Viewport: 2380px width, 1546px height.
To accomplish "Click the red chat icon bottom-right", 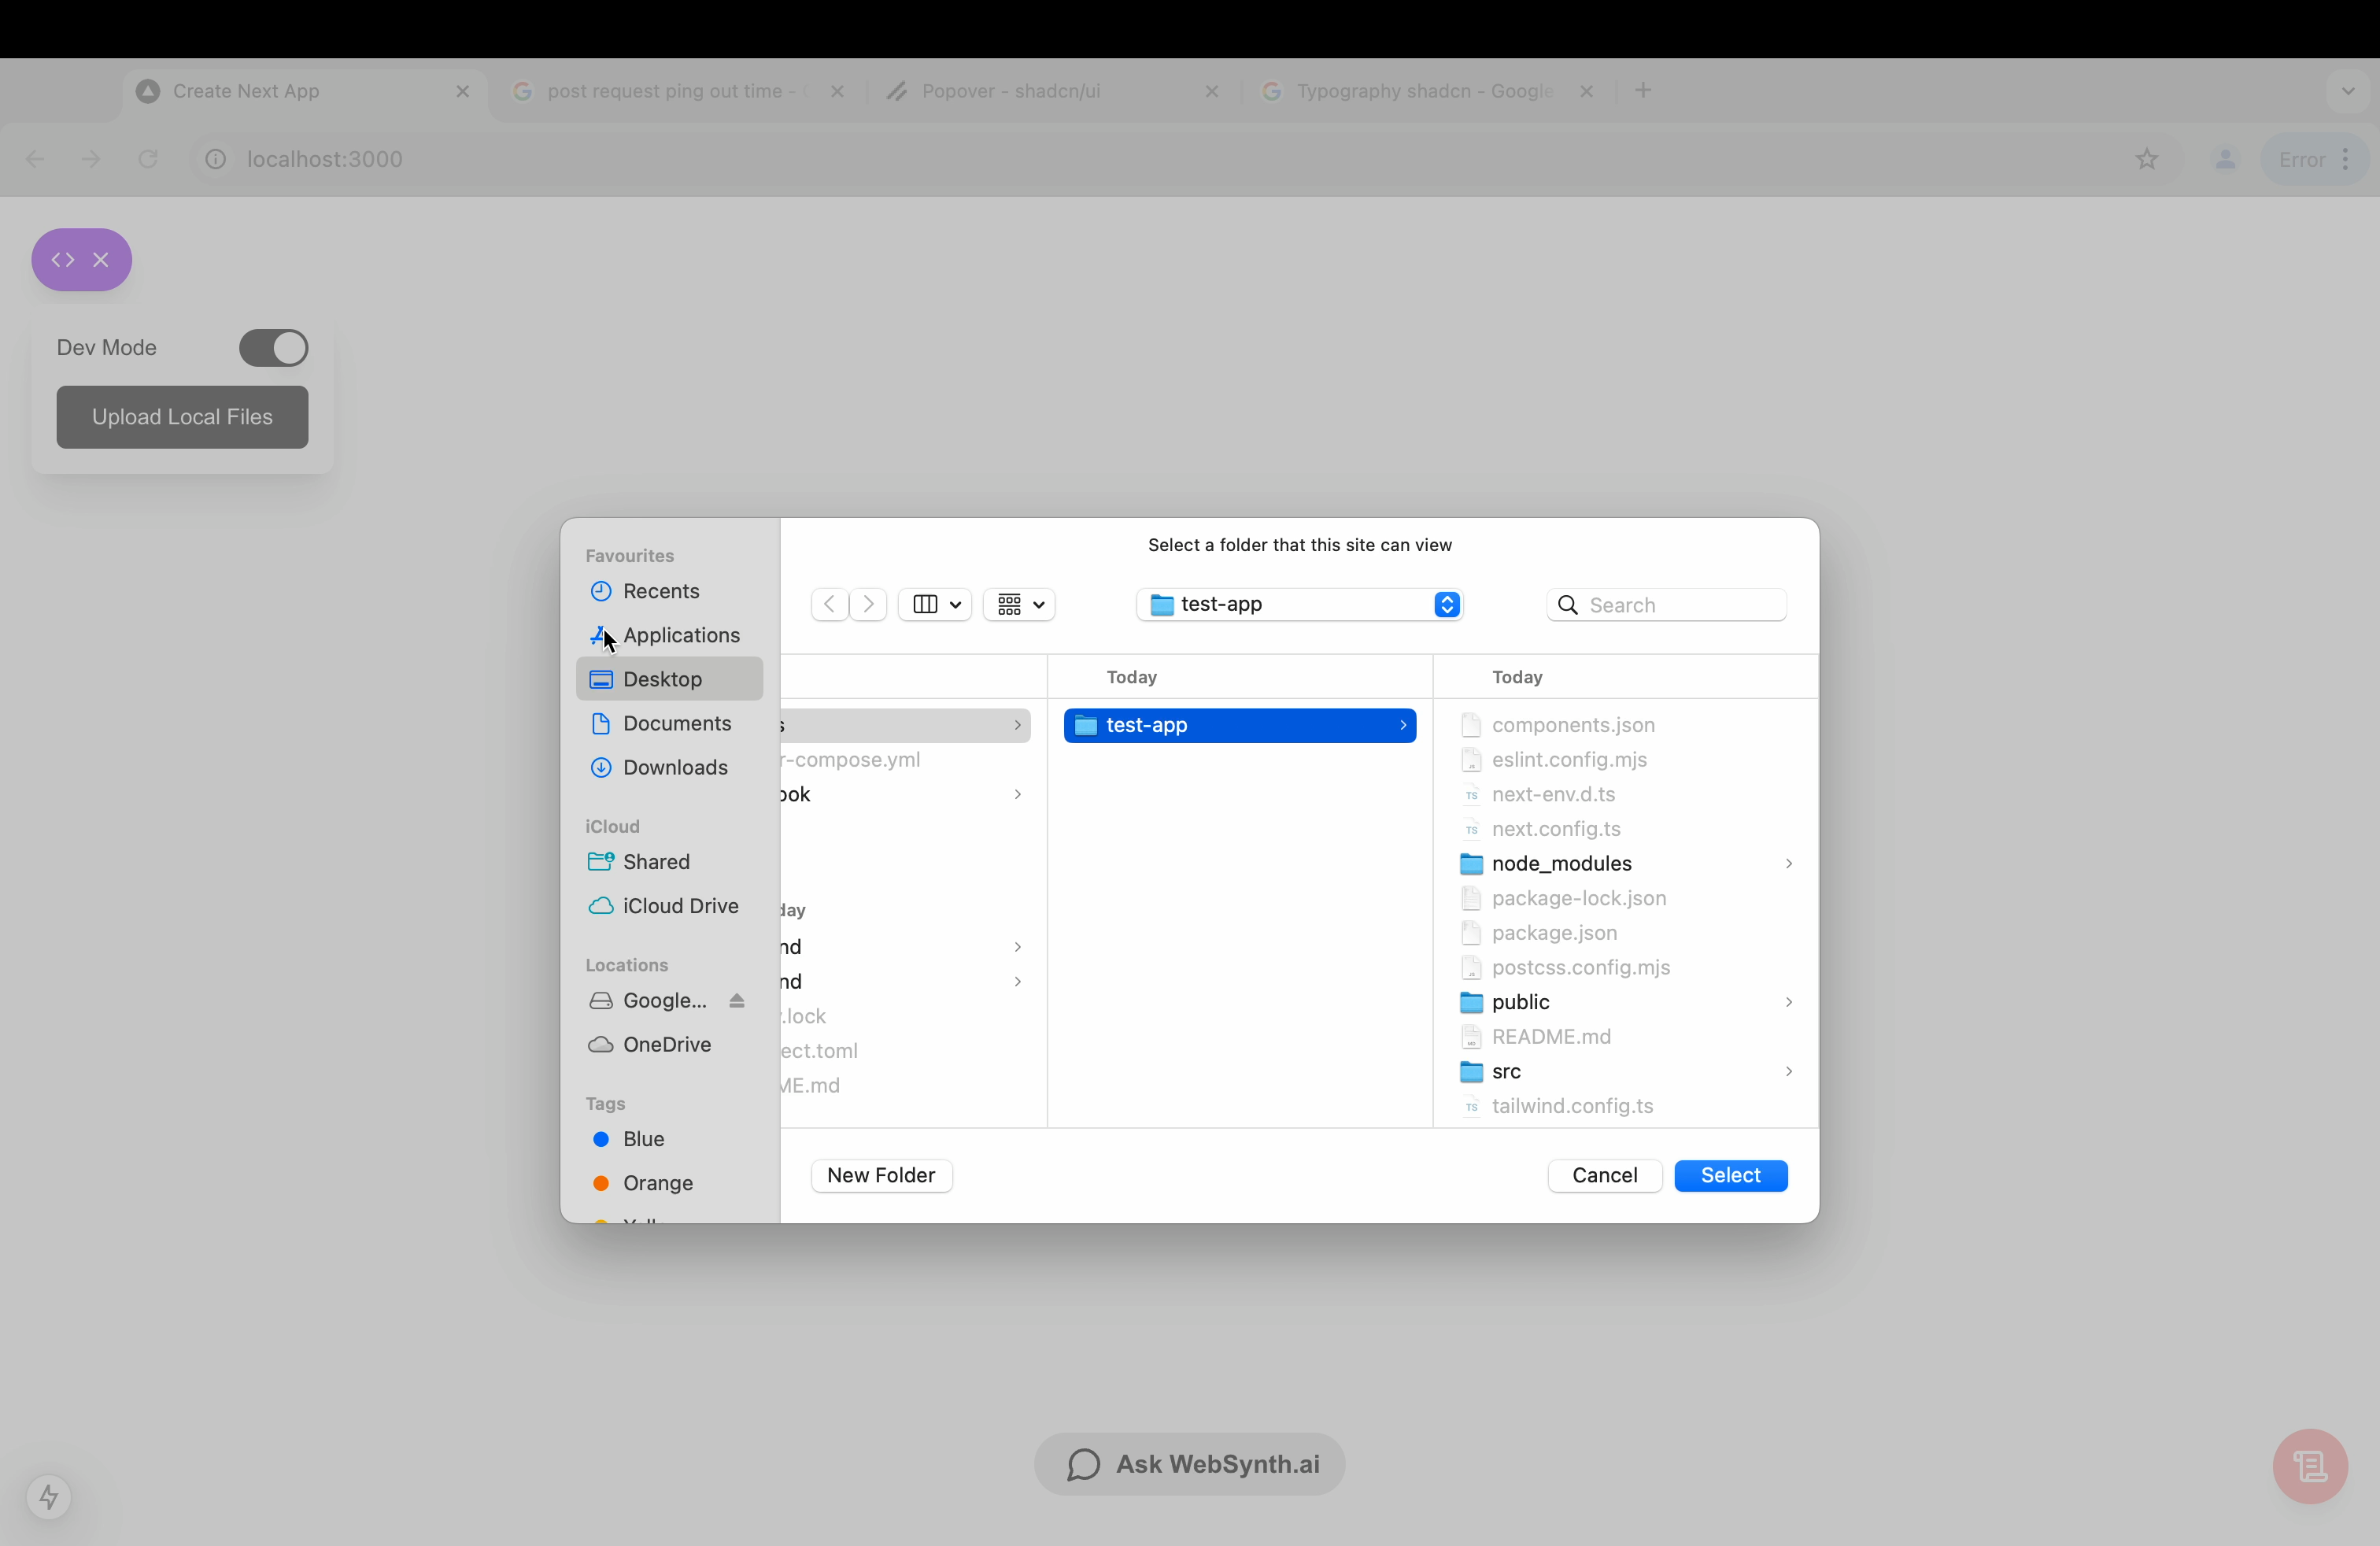I will (x=2309, y=1466).
